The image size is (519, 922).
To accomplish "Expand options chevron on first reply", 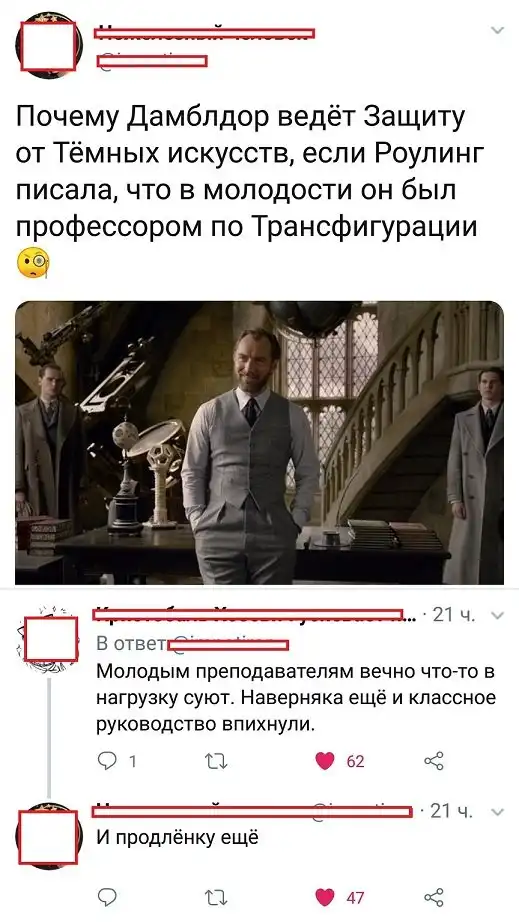I will coord(497,616).
